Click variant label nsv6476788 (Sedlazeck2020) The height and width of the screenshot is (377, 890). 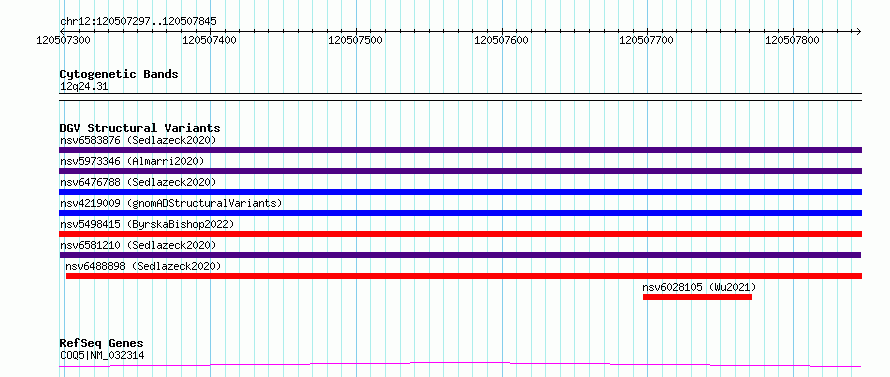point(138,182)
